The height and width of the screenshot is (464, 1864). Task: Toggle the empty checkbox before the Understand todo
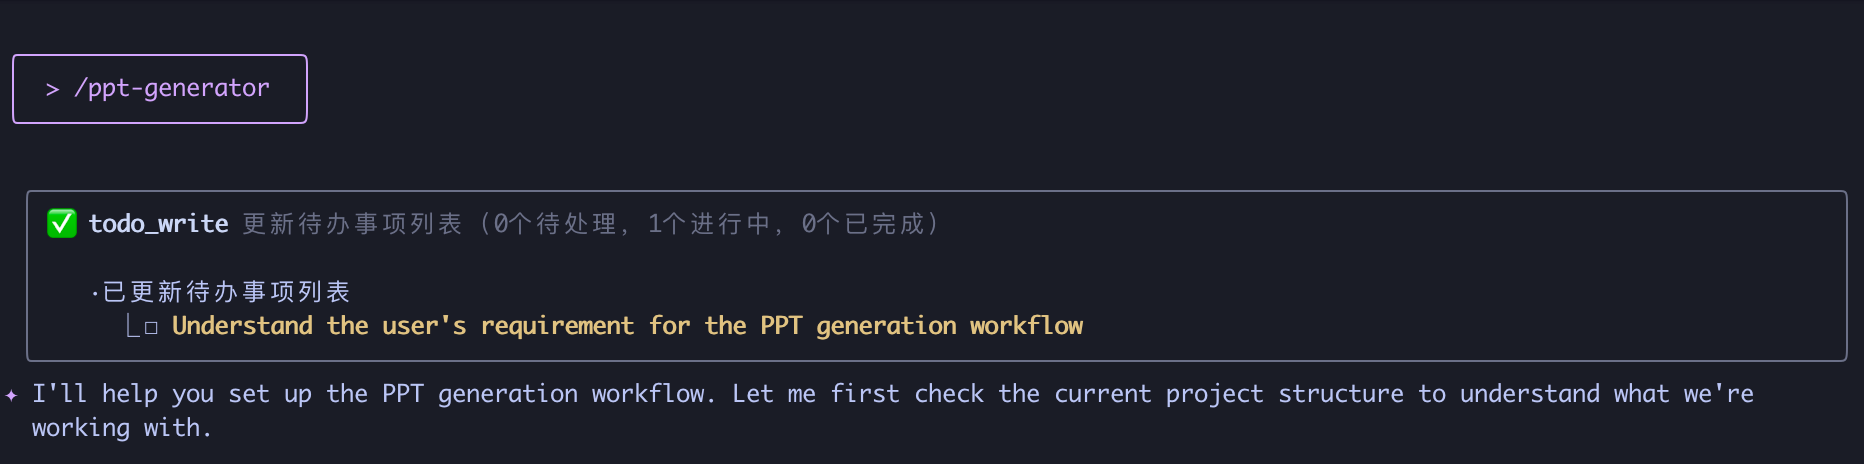151,327
